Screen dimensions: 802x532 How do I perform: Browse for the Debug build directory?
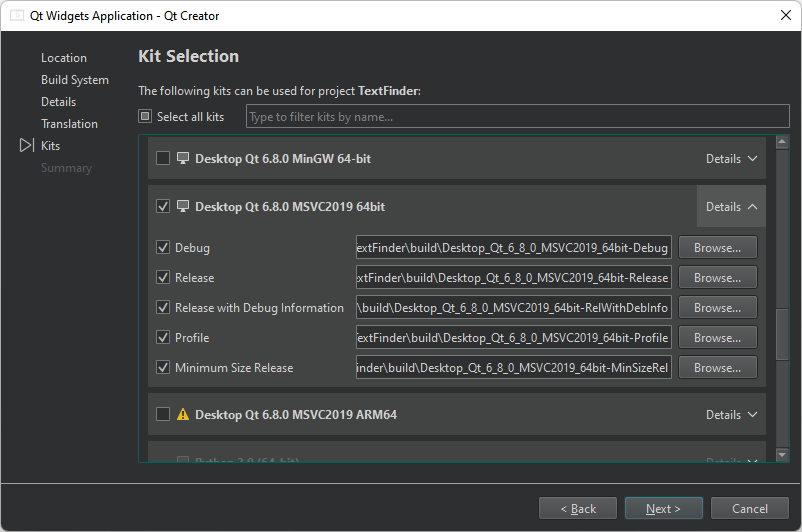[x=717, y=248]
